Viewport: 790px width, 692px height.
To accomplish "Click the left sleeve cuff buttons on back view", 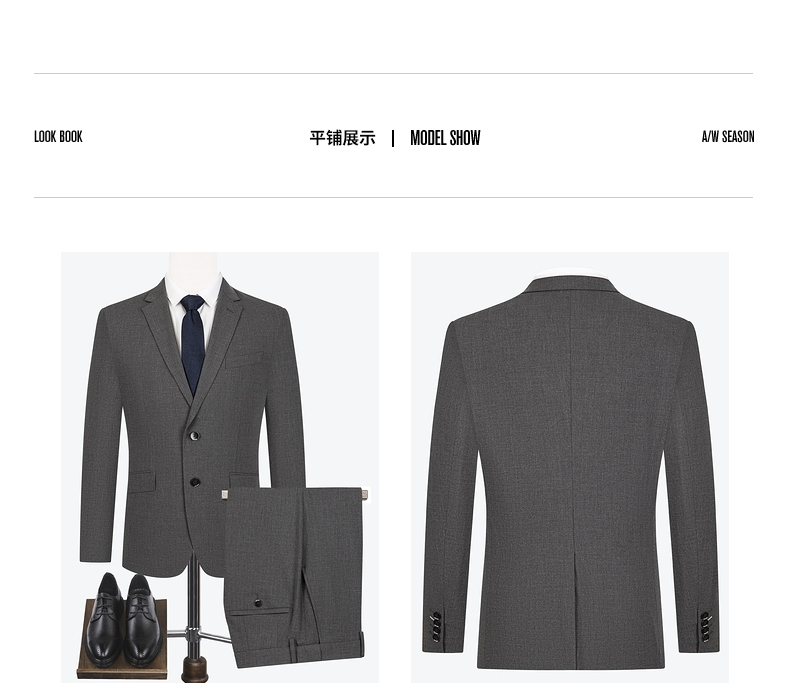I will 436,626.
